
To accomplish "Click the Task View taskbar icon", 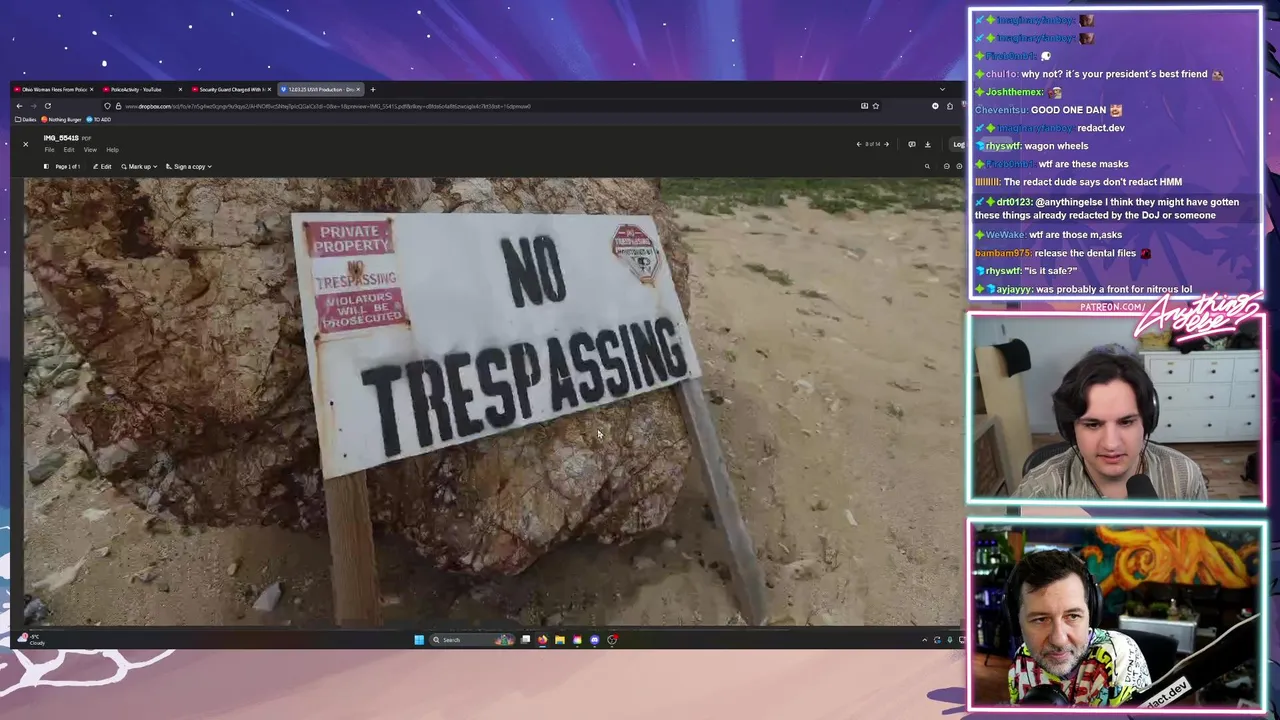I will 525,640.
